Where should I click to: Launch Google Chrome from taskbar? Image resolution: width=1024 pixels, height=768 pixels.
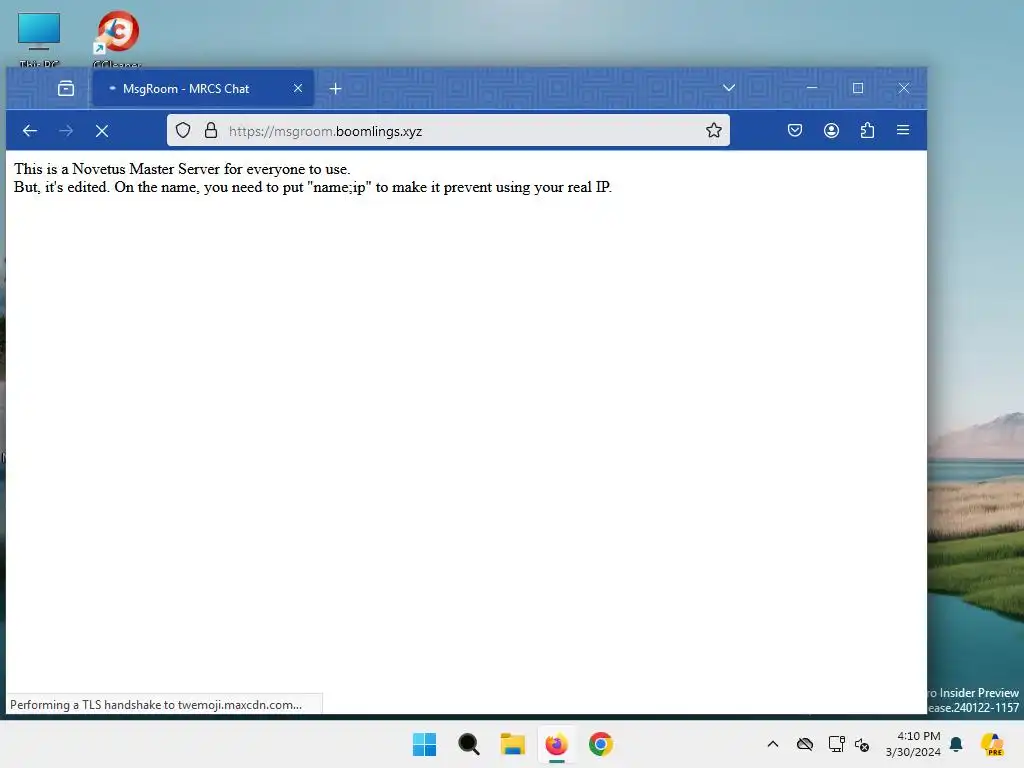click(x=601, y=744)
